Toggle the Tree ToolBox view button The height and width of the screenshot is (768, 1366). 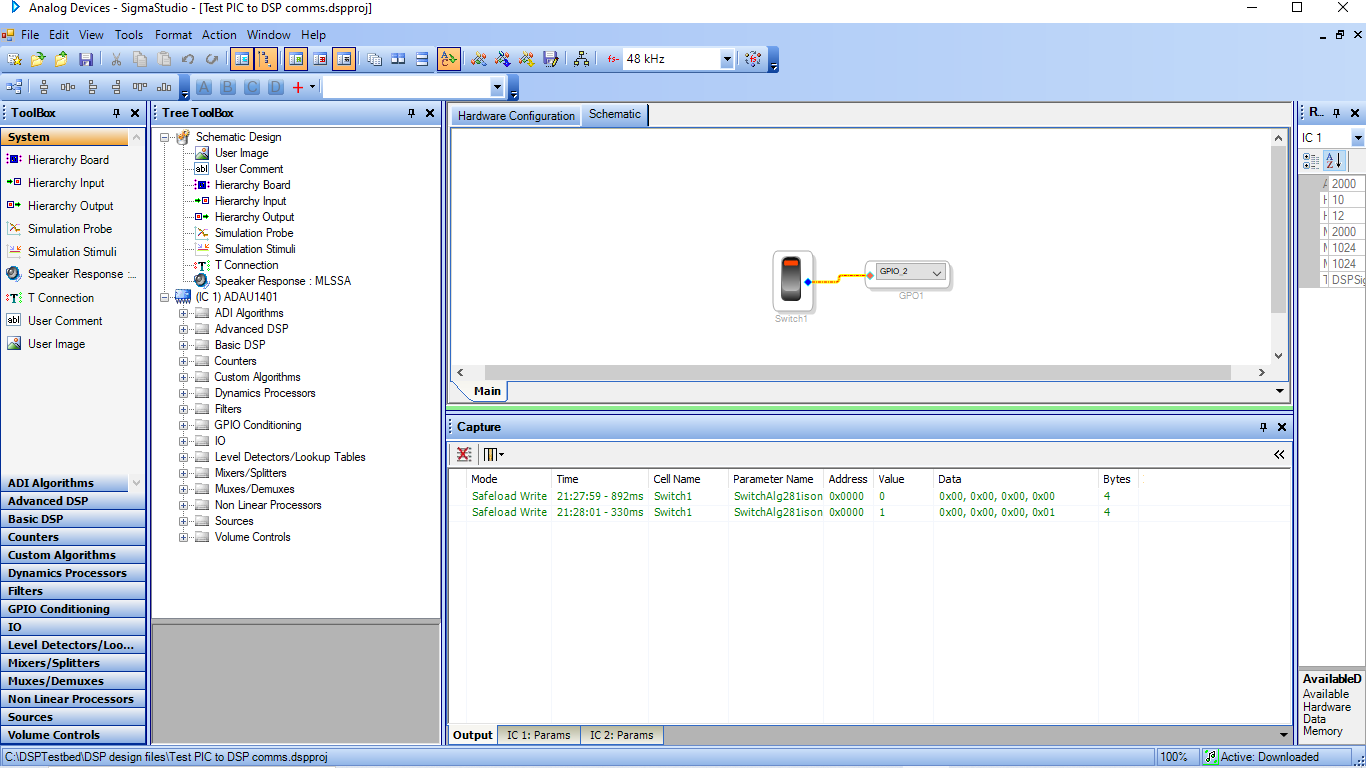(x=265, y=59)
